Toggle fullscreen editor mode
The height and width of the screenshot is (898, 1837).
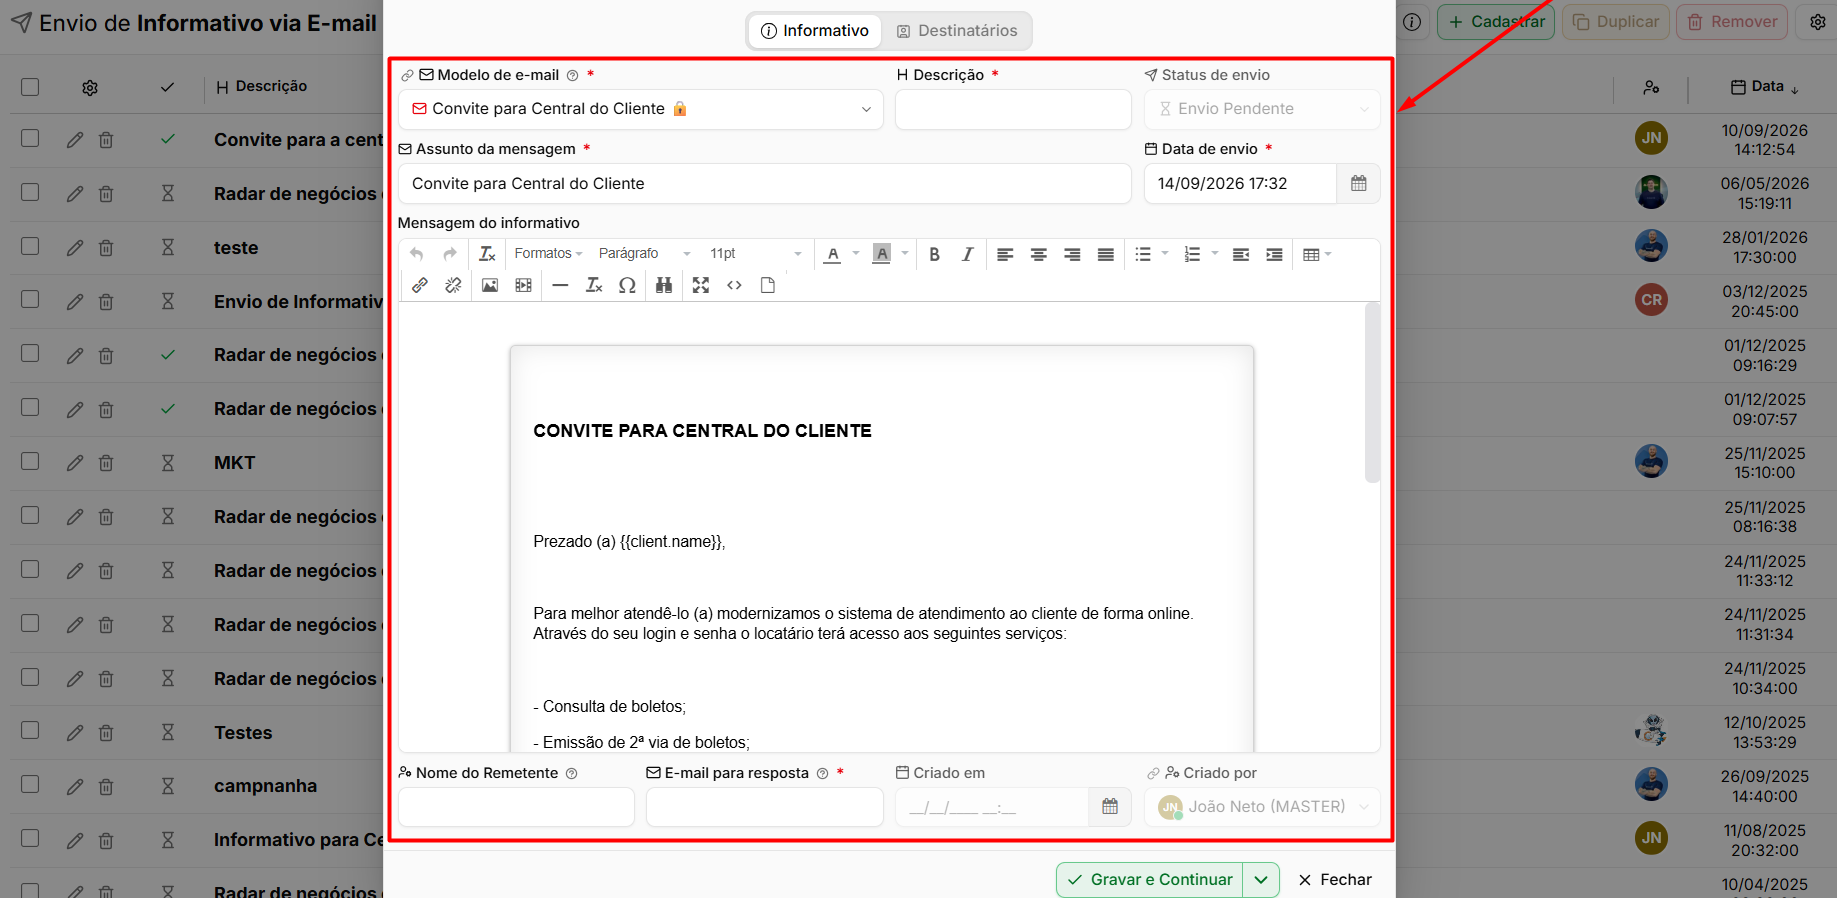tap(701, 285)
